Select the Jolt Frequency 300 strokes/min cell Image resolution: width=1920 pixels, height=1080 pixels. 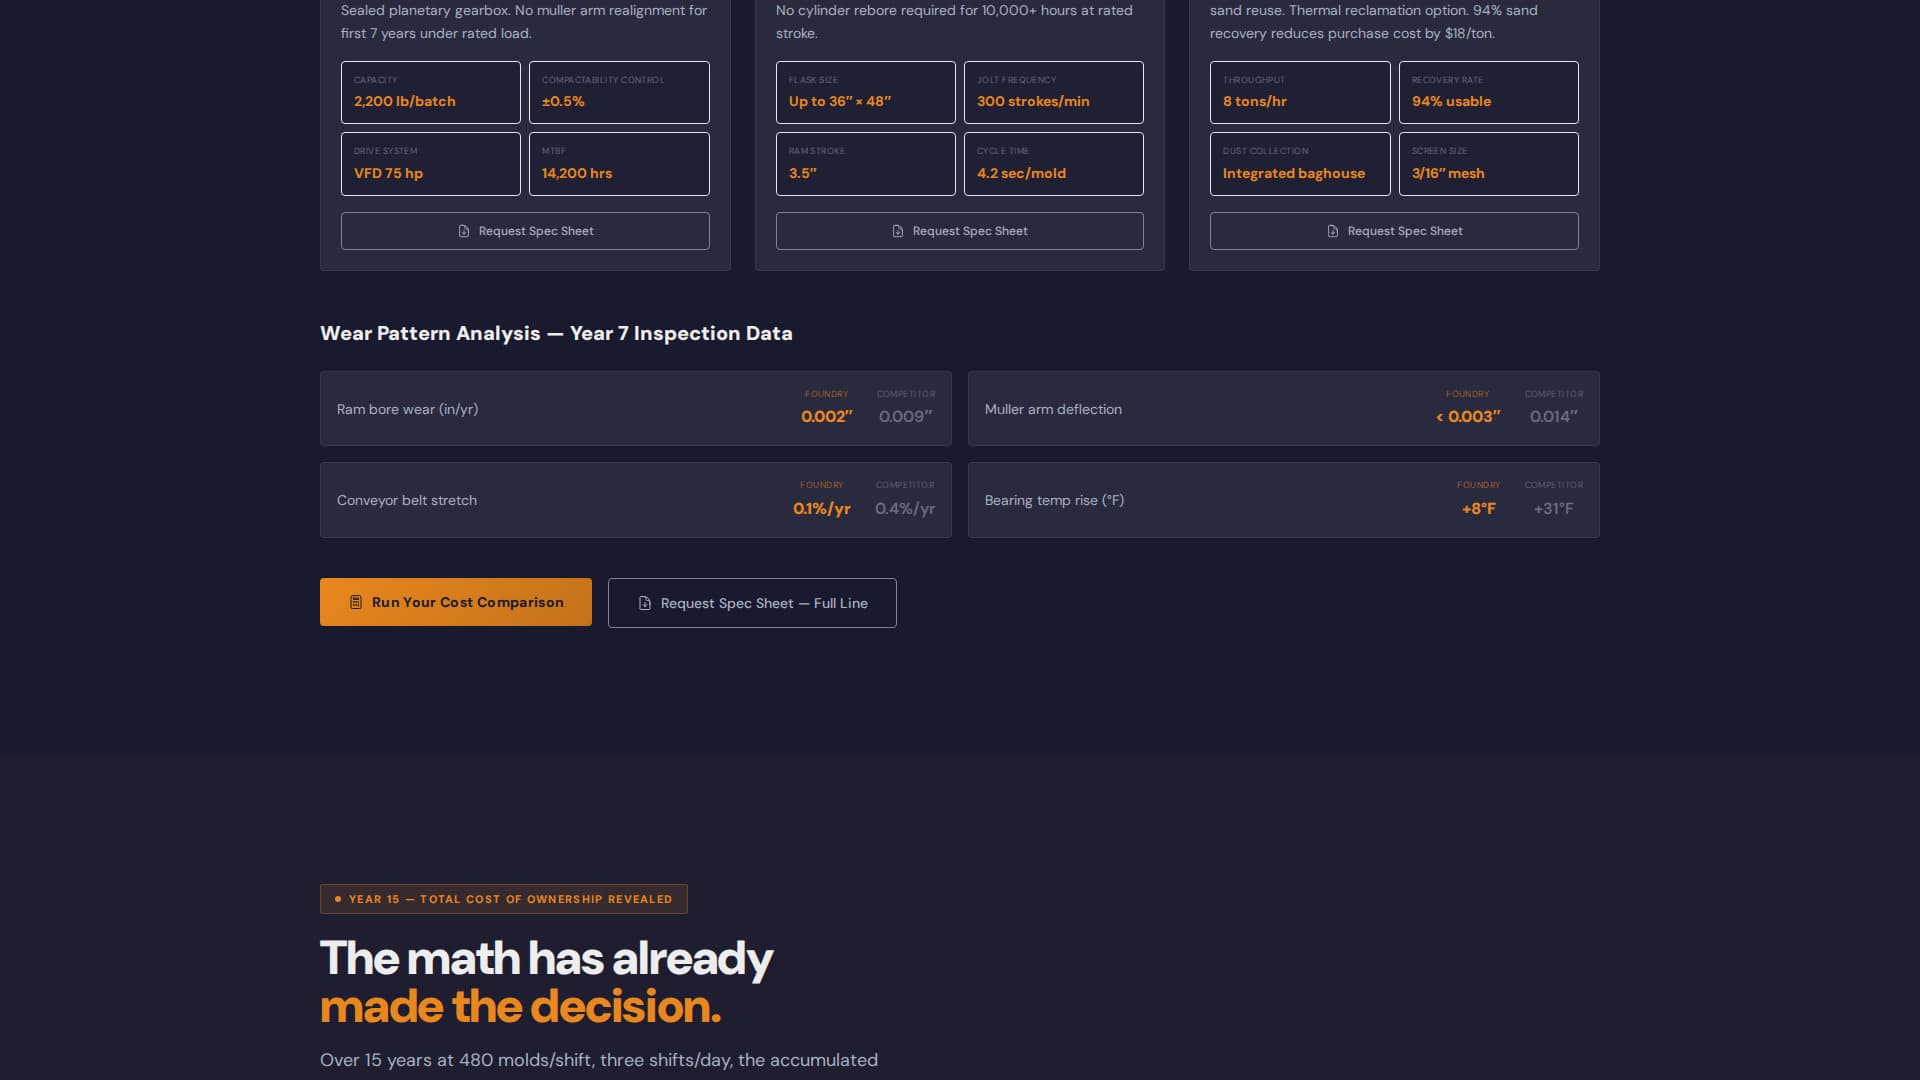pos(1053,92)
